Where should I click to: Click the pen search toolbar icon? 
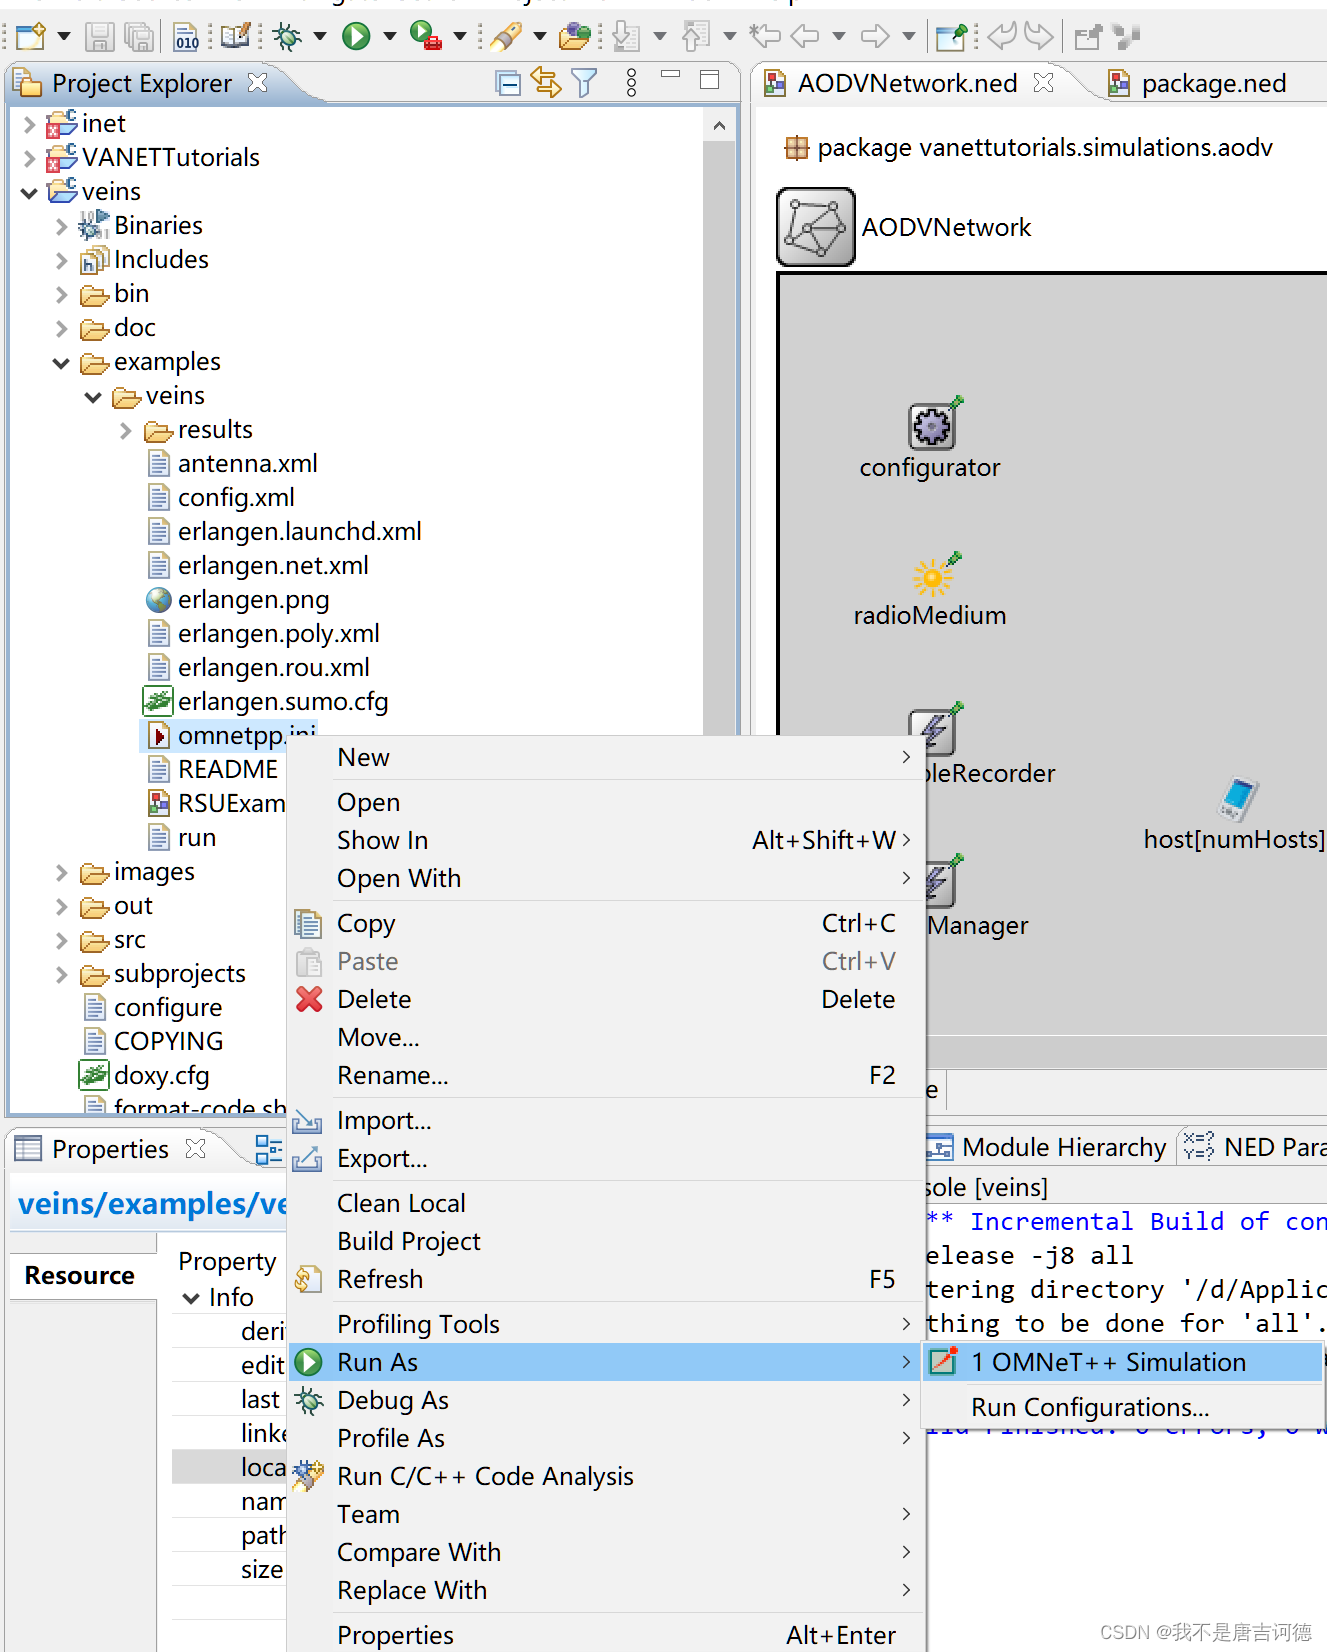coord(506,37)
